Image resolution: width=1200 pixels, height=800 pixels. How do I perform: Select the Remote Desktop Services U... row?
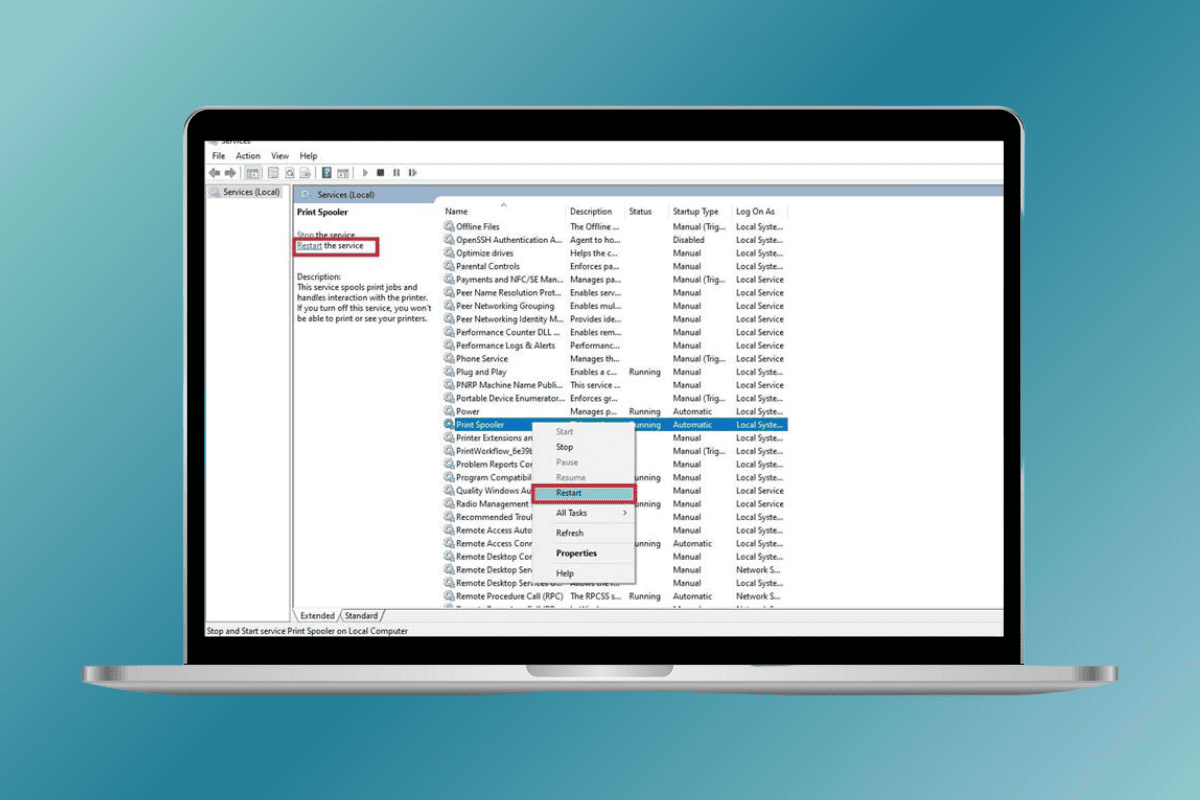click(615, 583)
